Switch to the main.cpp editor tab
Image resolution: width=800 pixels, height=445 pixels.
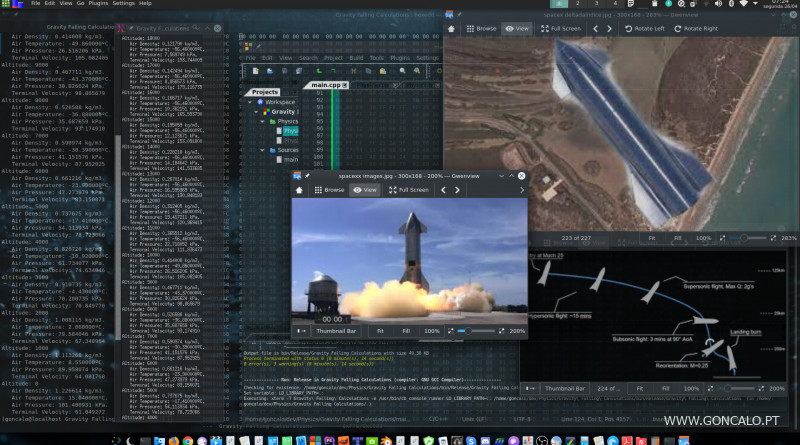click(x=326, y=85)
